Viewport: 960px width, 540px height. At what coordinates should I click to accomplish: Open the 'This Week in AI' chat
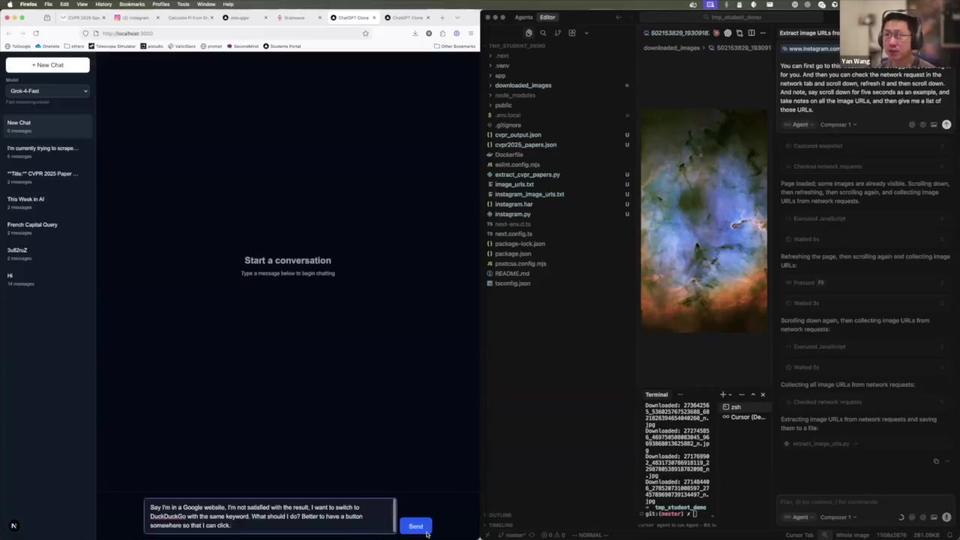(x=48, y=203)
